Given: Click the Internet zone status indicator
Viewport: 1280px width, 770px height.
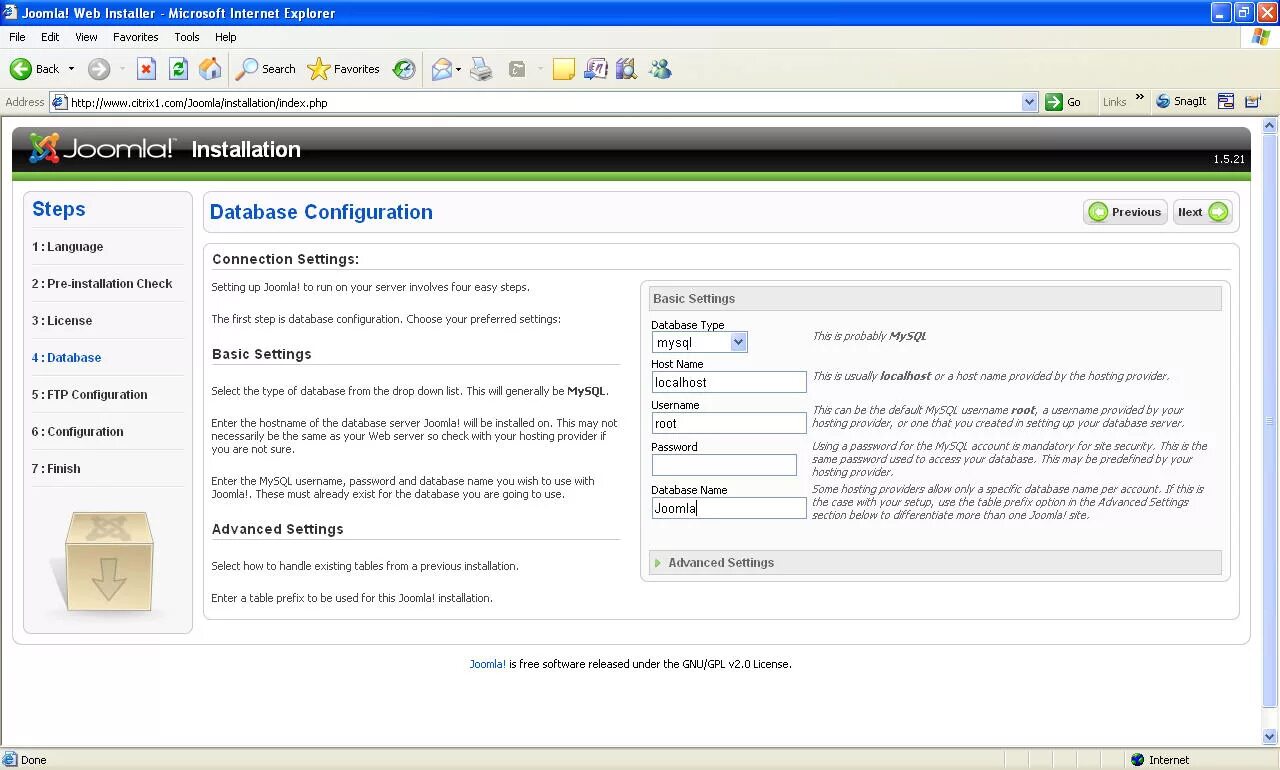Looking at the screenshot, I should tap(1160, 760).
